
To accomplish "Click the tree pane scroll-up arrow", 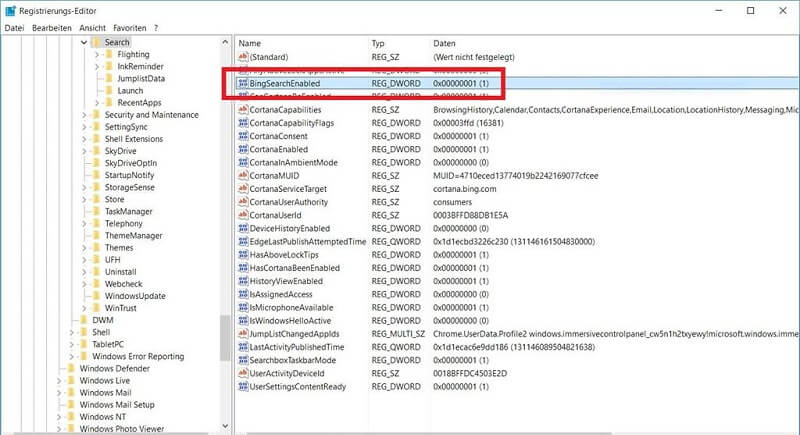I will (x=225, y=42).
